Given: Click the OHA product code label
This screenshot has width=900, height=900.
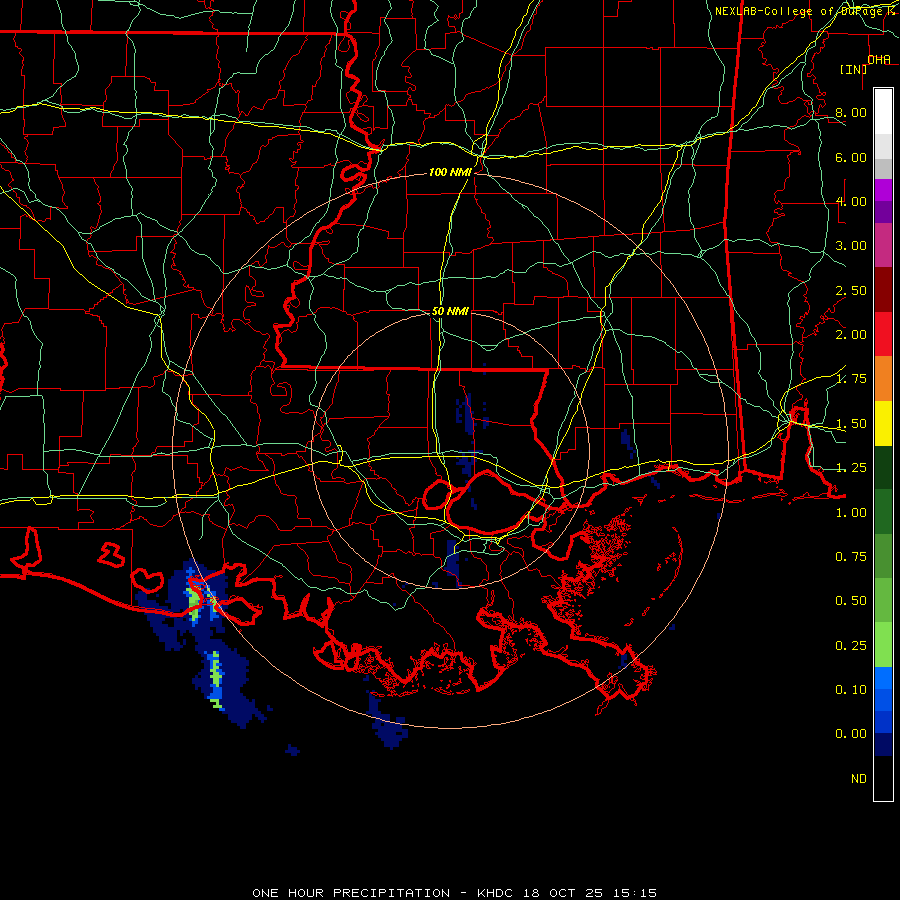Looking at the screenshot, I should point(879,60).
